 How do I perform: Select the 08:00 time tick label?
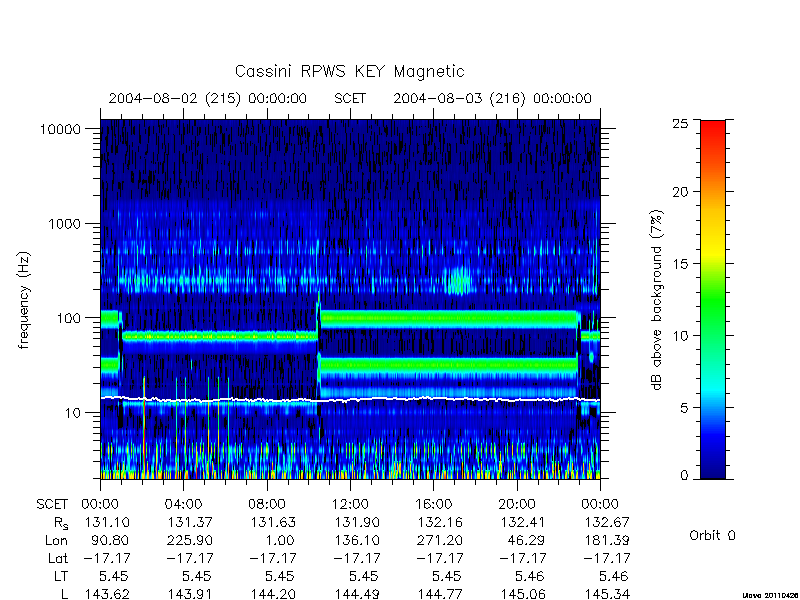(x=267, y=505)
